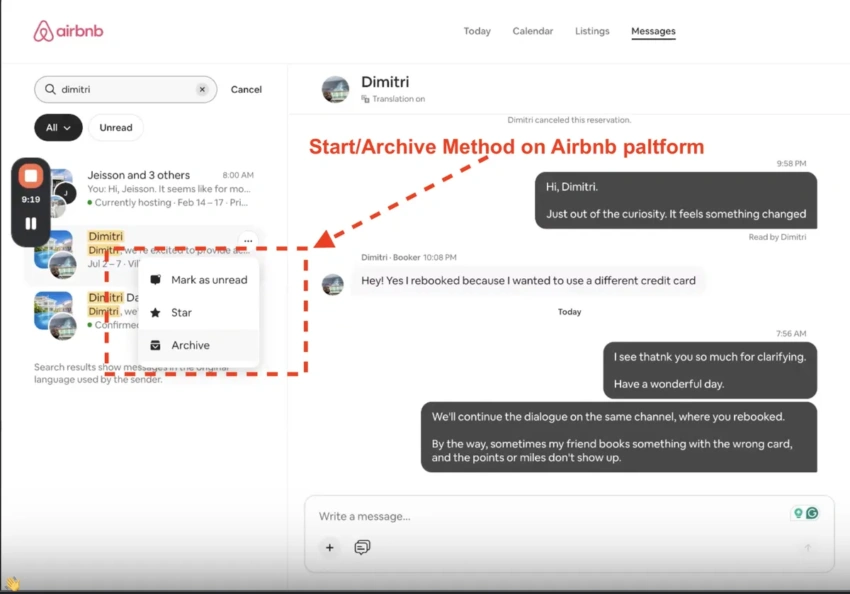Click Cancel next to the search box
This screenshot has height=594, width=850.
tap(246, 89)
